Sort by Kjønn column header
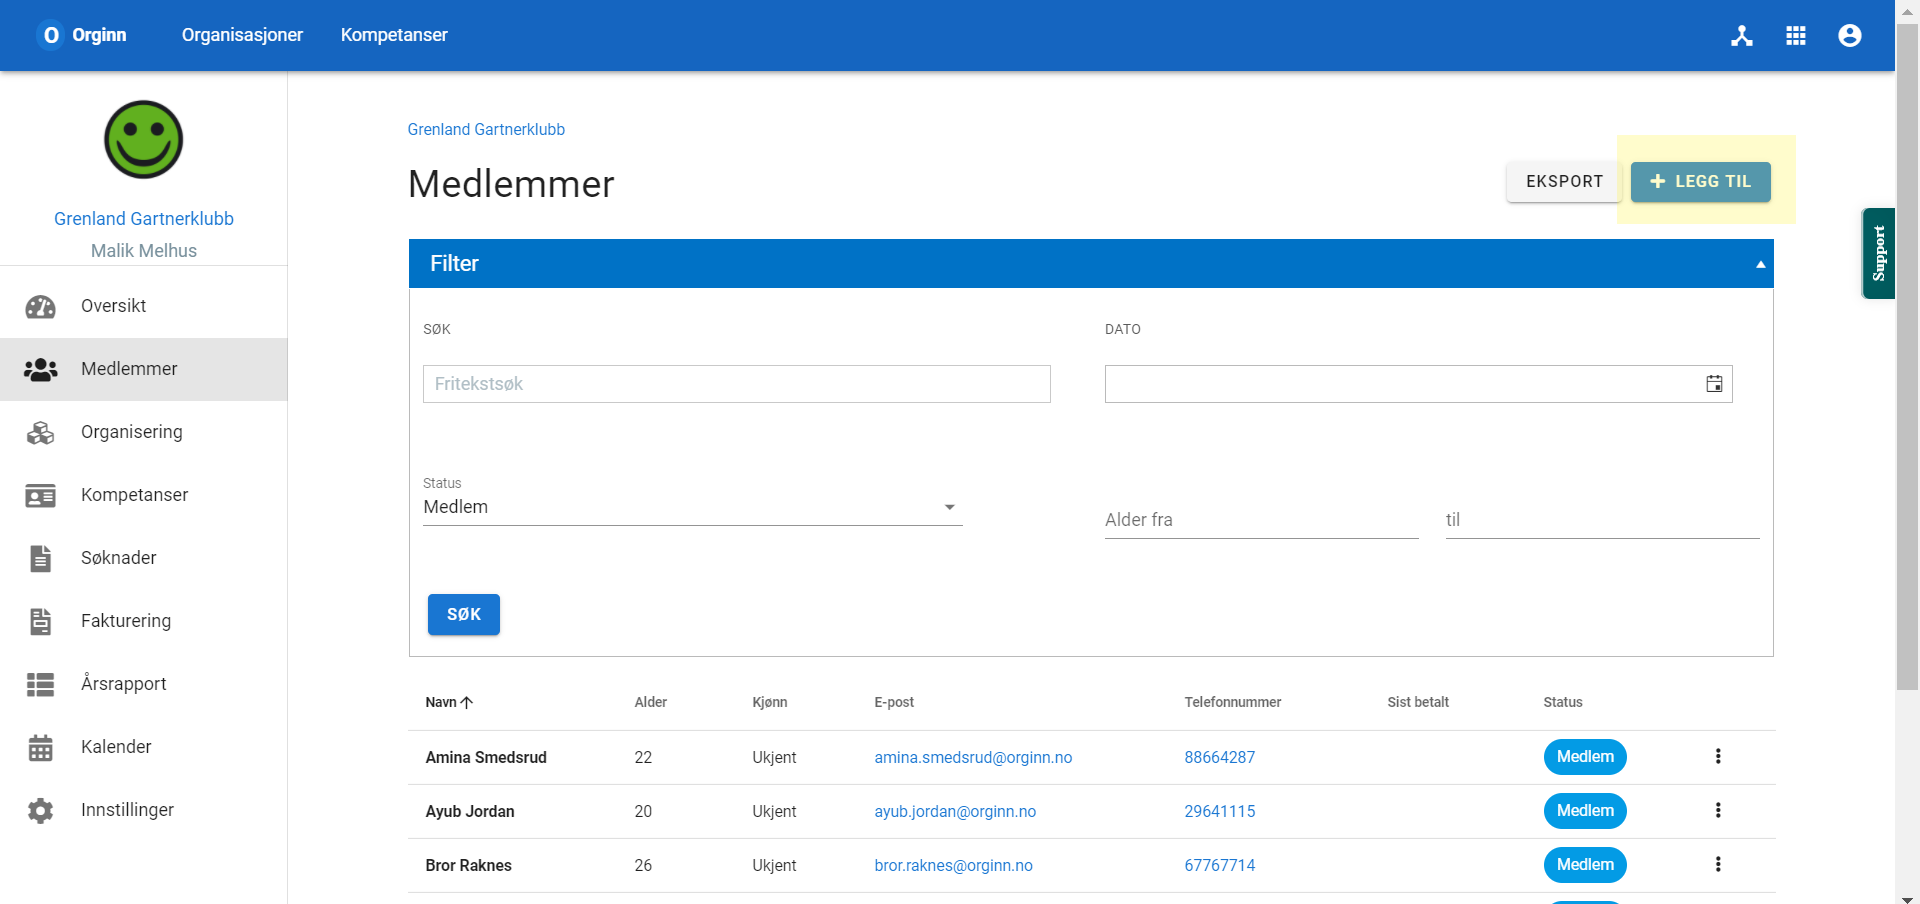This screenshot has width=1920, height=904. pyautogui.click(x=770, y=702)
